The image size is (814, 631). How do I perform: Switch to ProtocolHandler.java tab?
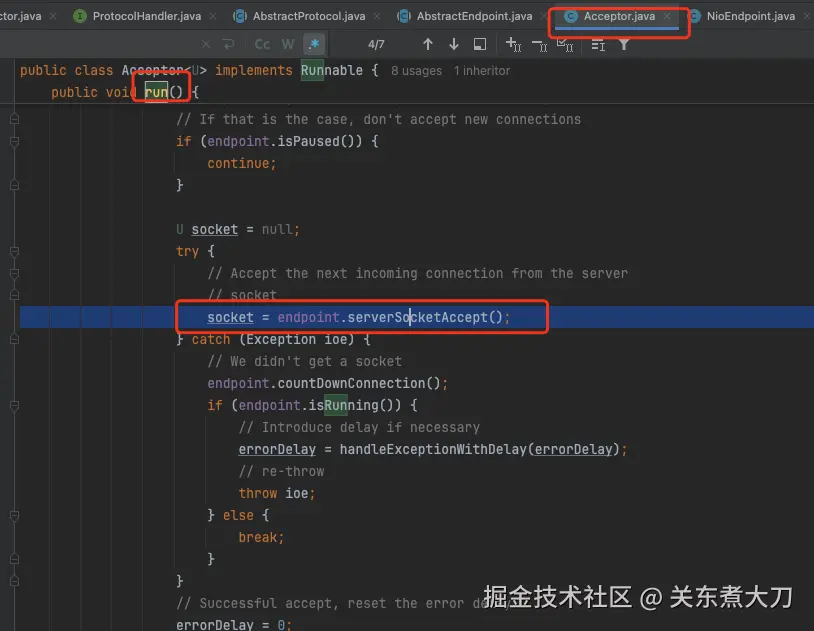(146, 16)
